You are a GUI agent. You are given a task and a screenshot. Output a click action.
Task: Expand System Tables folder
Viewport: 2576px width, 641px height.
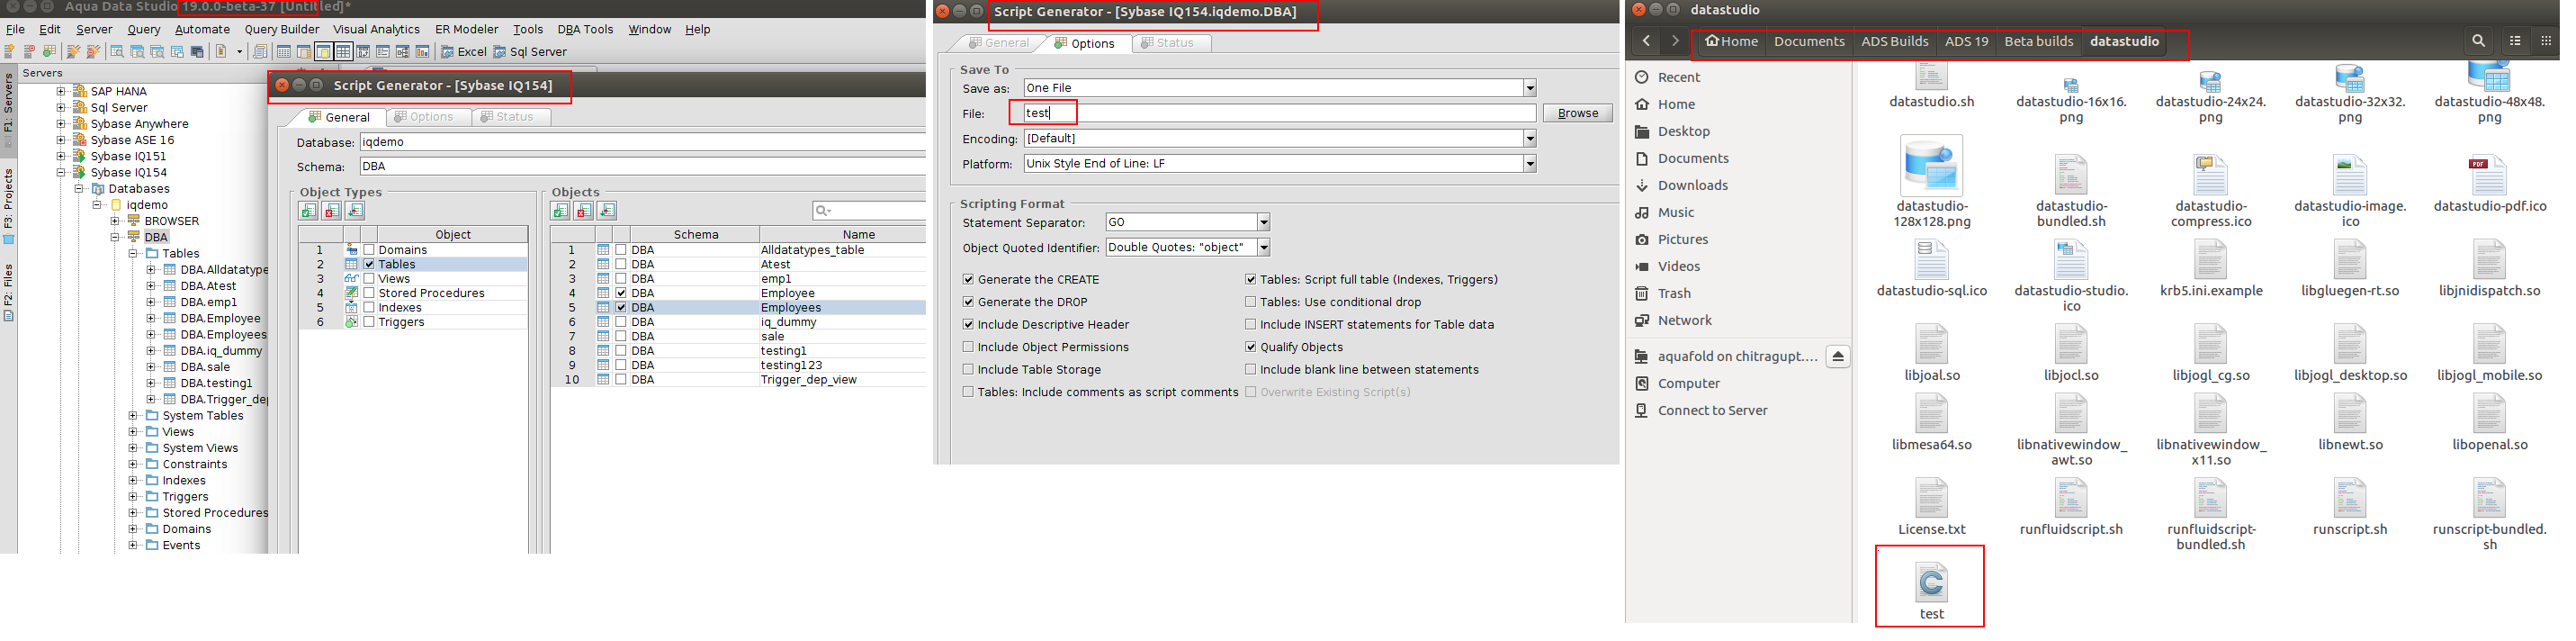click(x=133, y=416)
